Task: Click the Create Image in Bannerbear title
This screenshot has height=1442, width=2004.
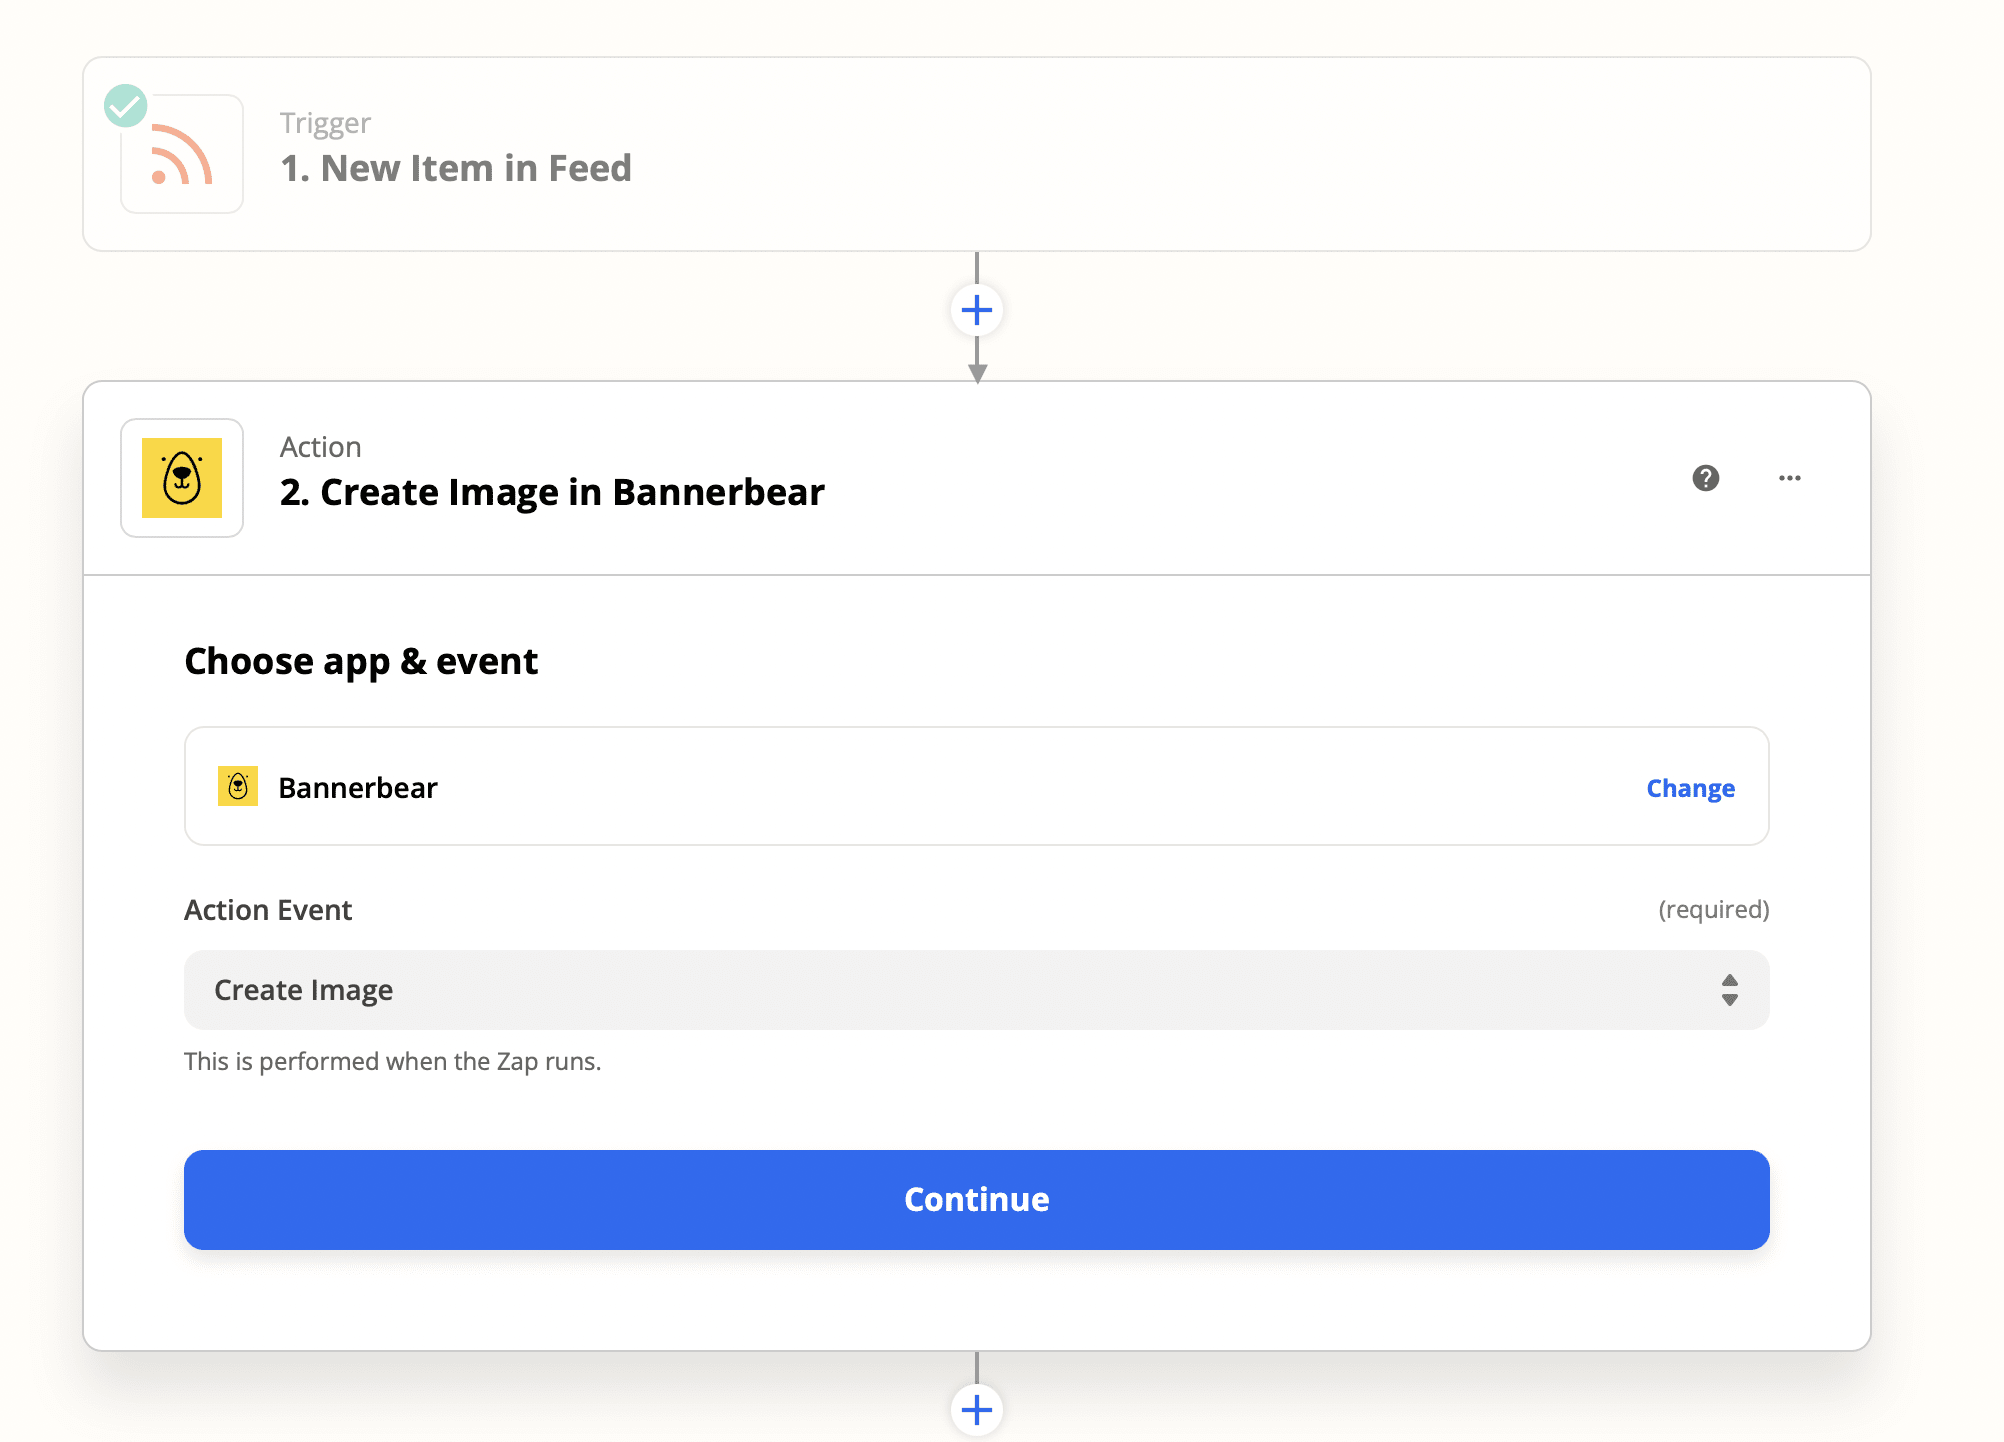Action: coord(552,492)
